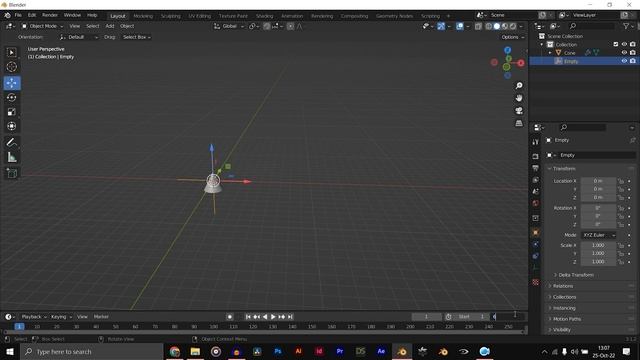
Task: Switch to the Shading workspace tab
Action: (x=264, y=16)
